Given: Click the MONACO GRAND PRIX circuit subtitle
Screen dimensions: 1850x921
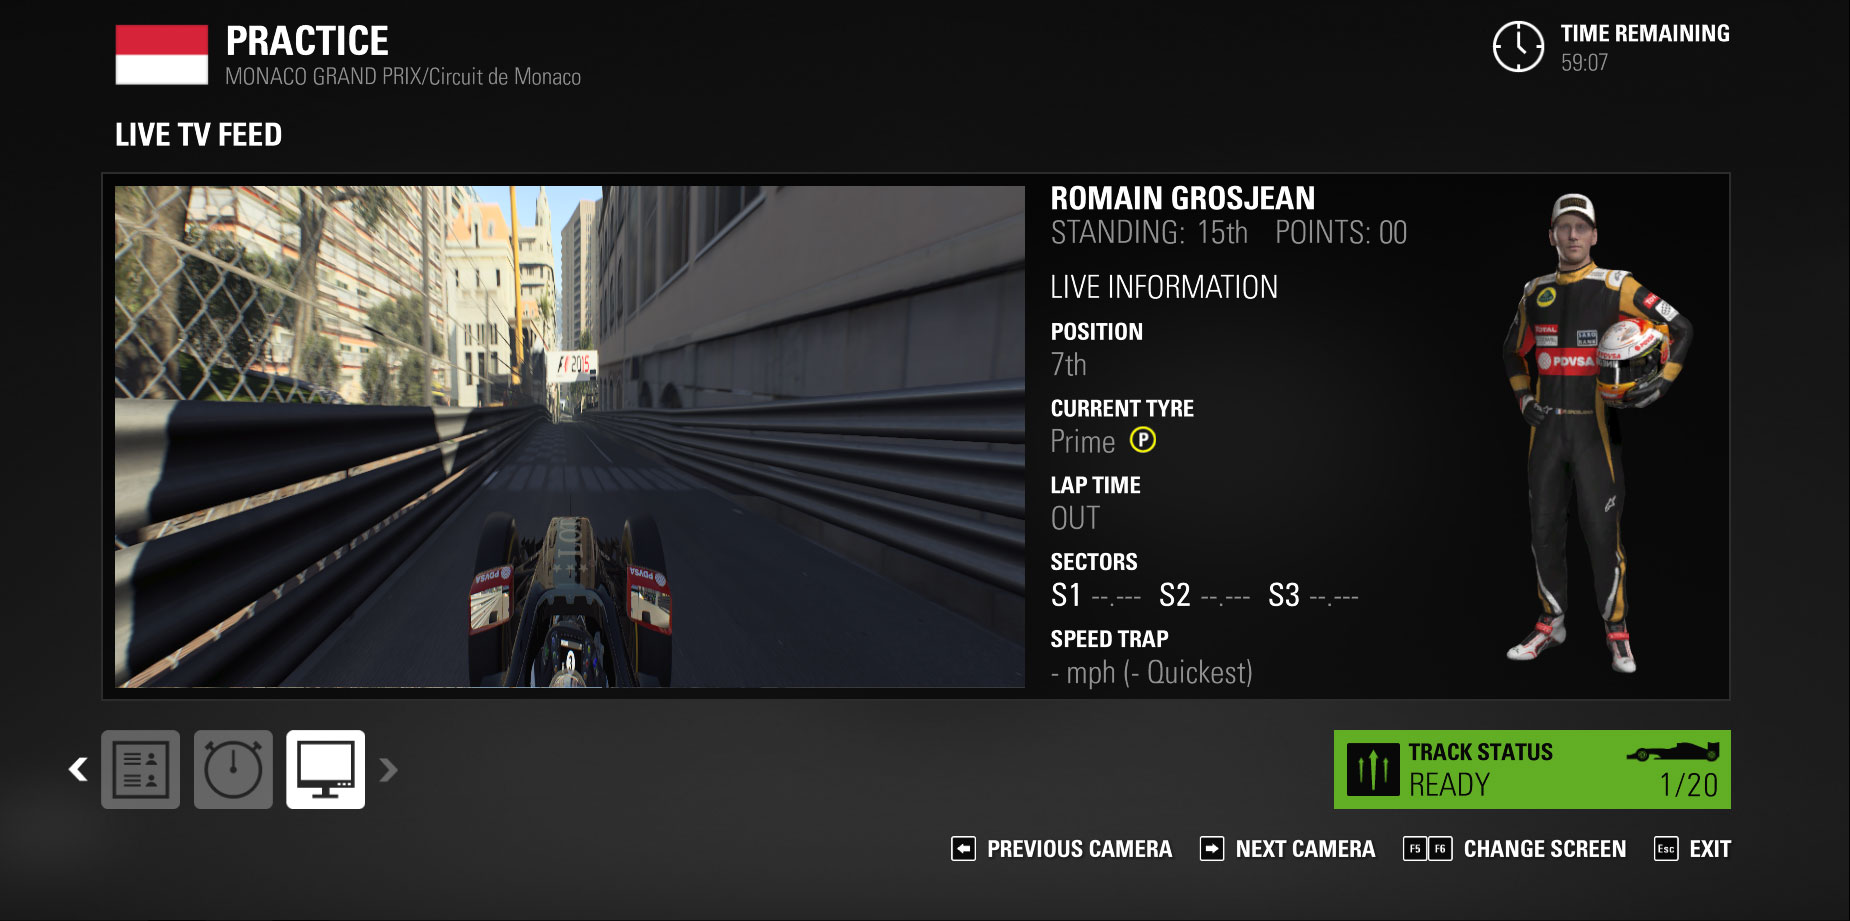Looking at the screenshot, I should pos(403,77).
